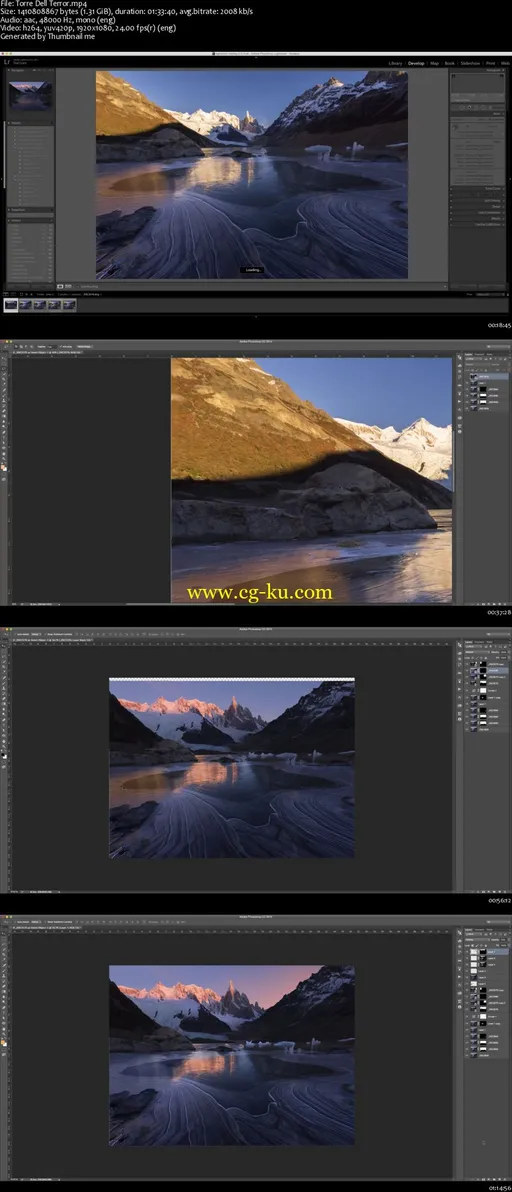The width and height of the screenshot is (512, 1192).
Task: Switch to the Print module tab
Action: point(491,63)
